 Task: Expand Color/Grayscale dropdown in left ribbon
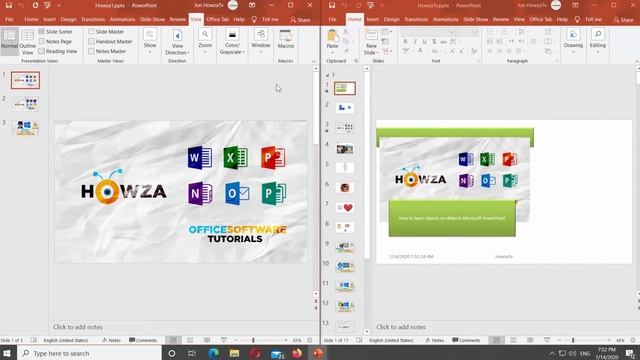pos(232,42)
